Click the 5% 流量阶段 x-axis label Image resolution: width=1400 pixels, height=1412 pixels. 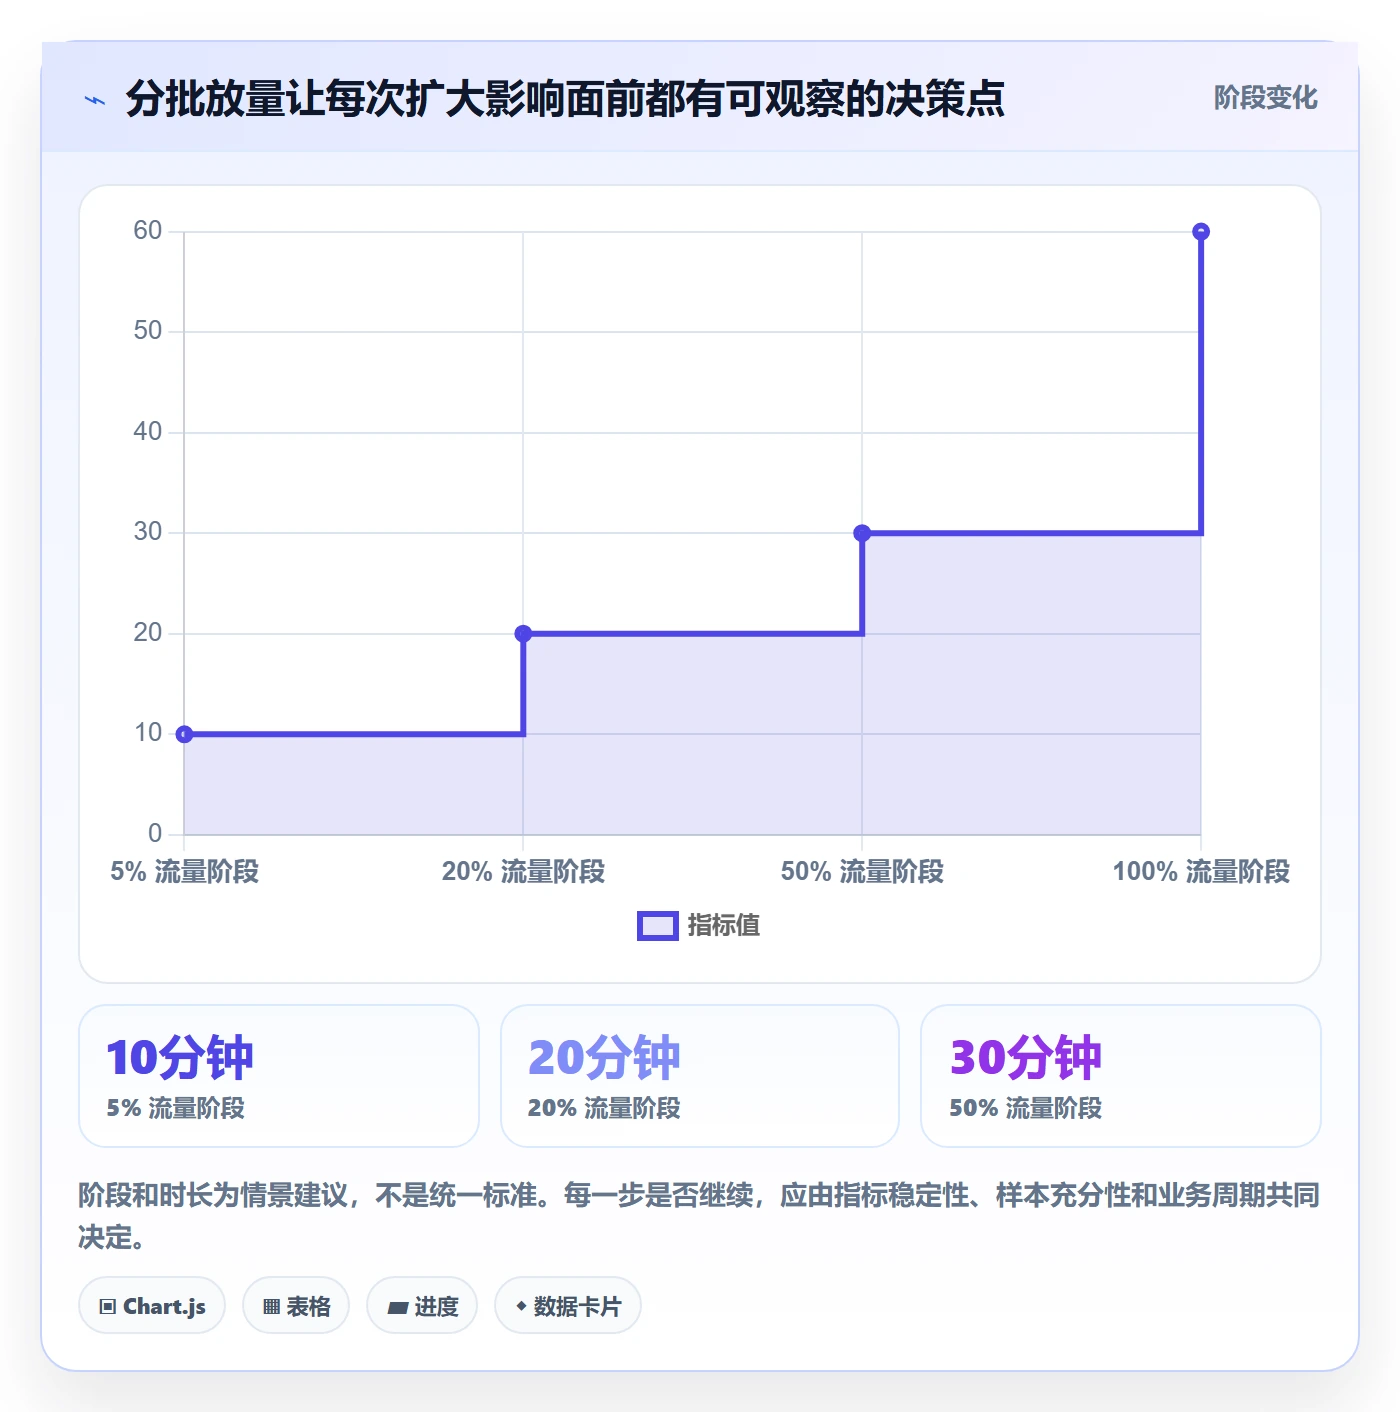(x=185, y=872)
